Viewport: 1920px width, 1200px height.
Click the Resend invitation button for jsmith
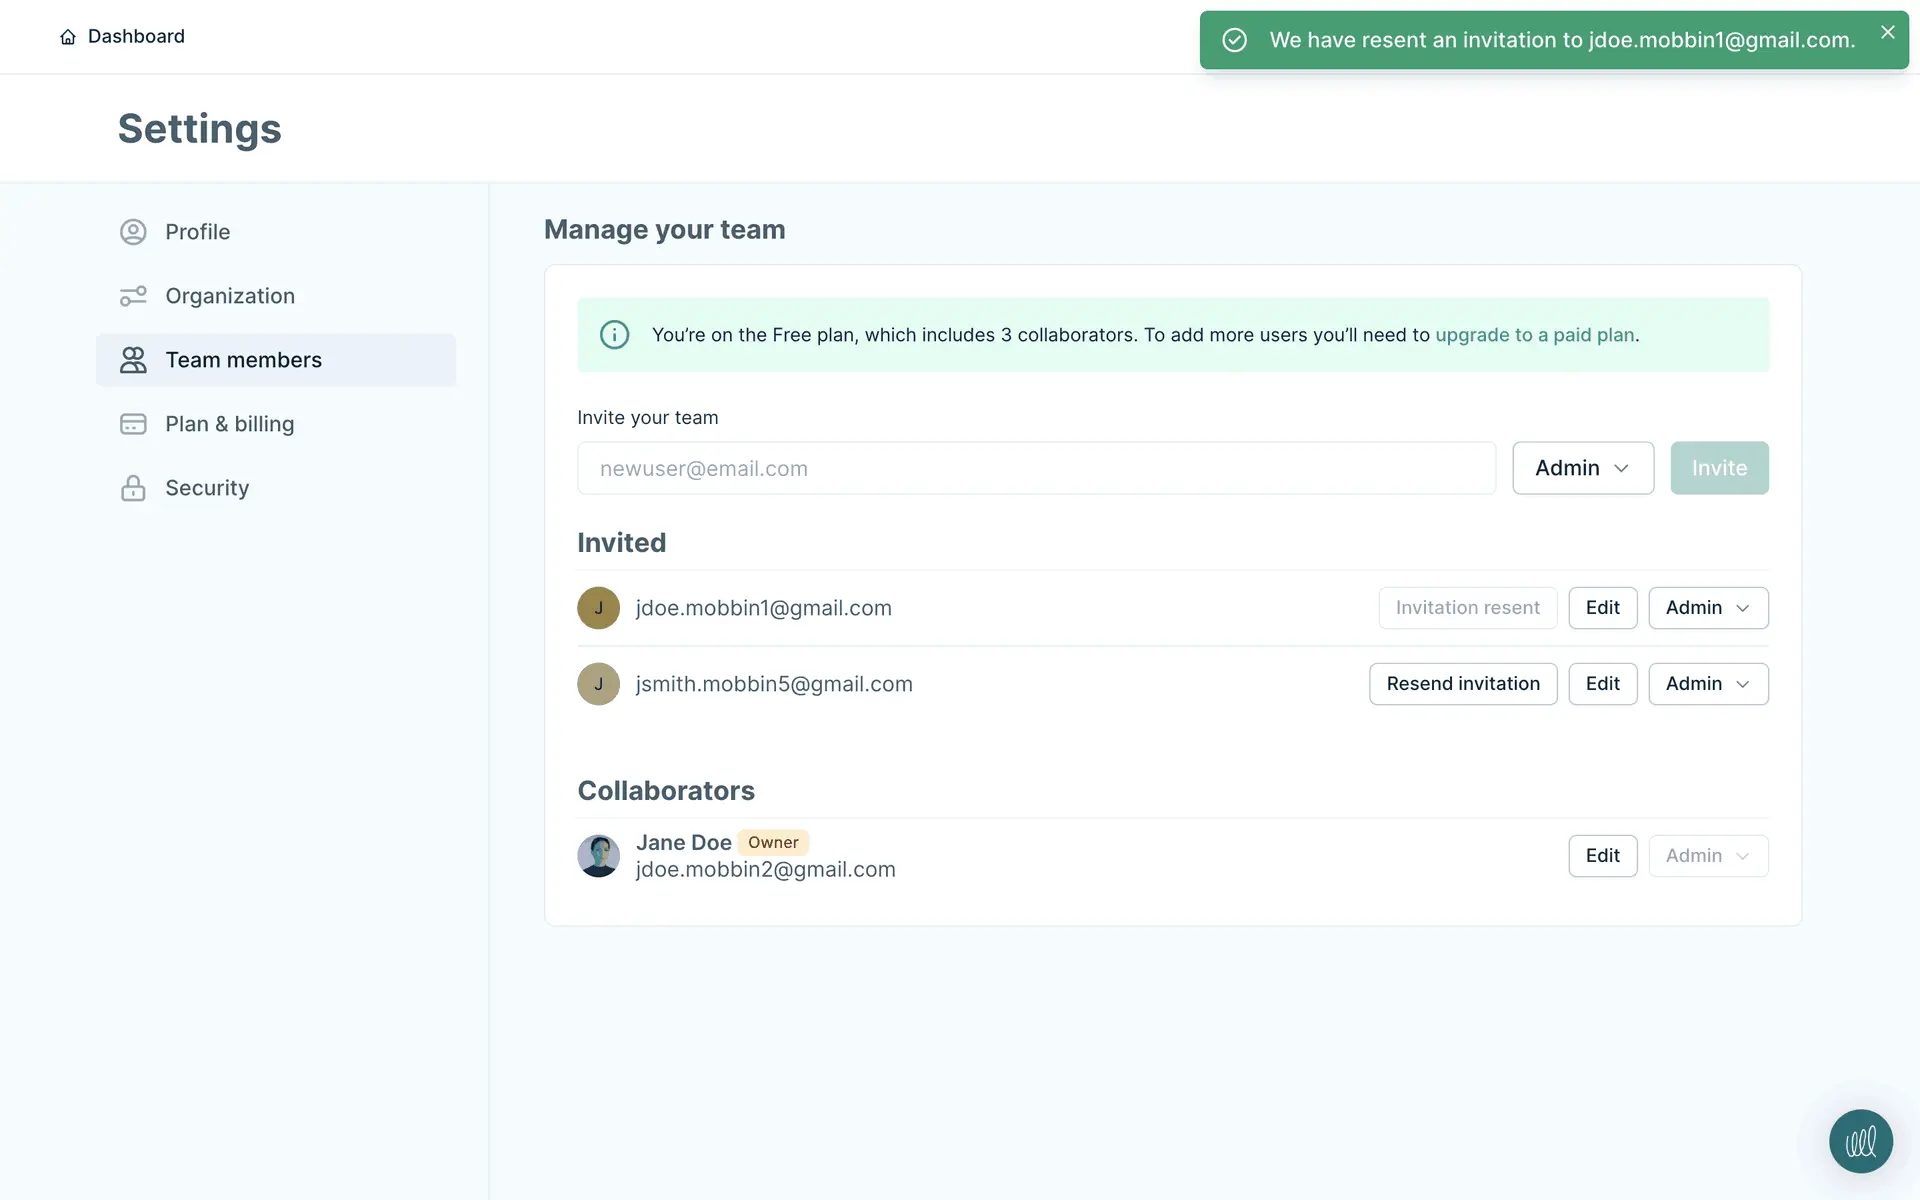1462,684
